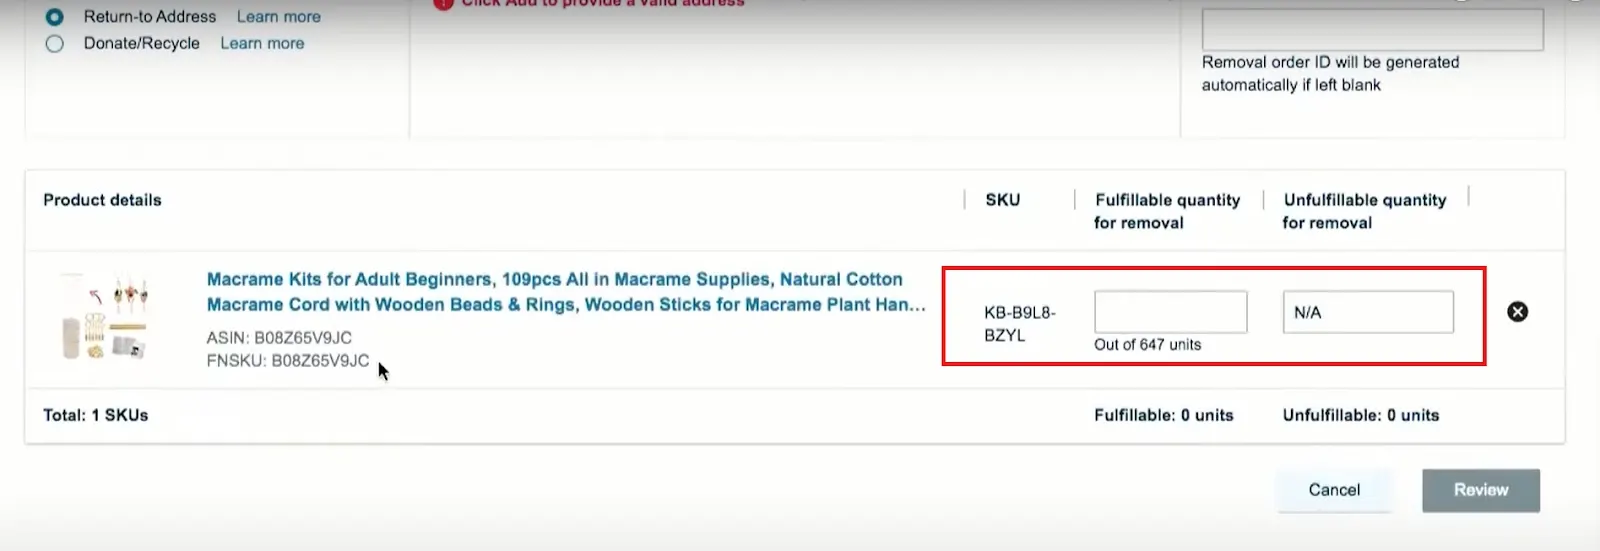The image size is (1600, 551).
Task: Click the Out of 647 units label
Action: 1148,345
